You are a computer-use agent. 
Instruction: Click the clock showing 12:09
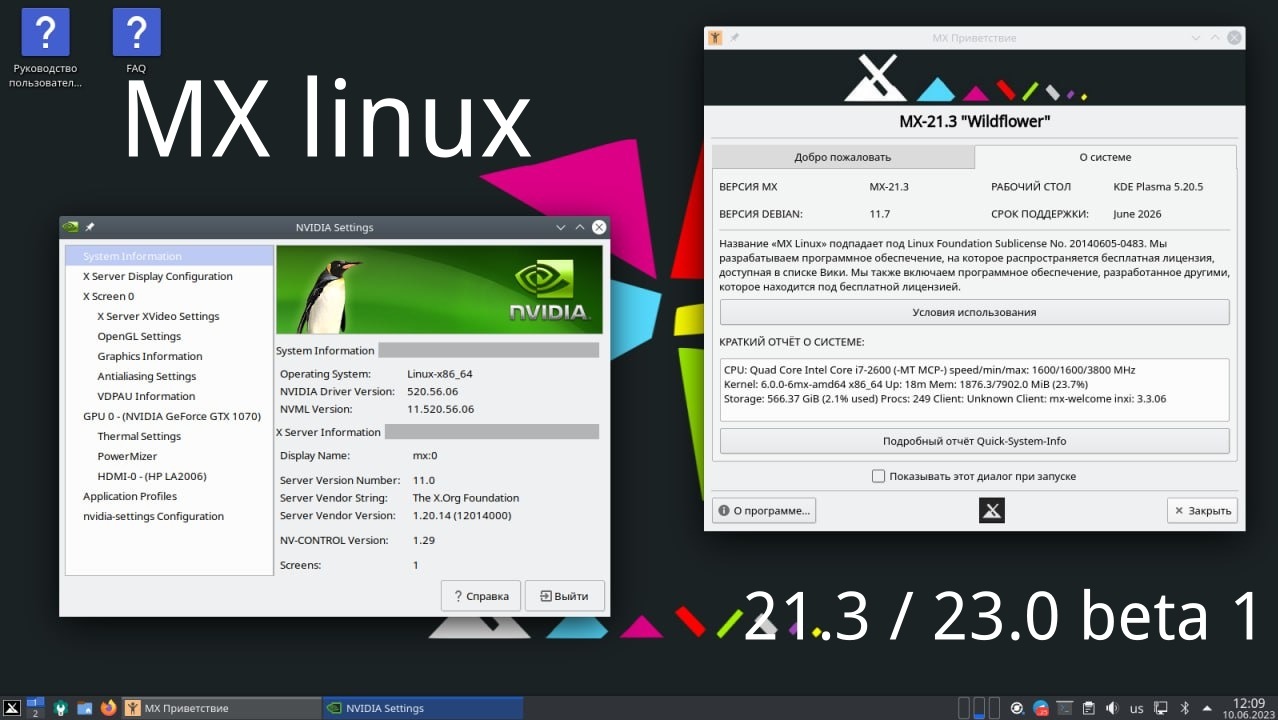(x=1250, y=708)
